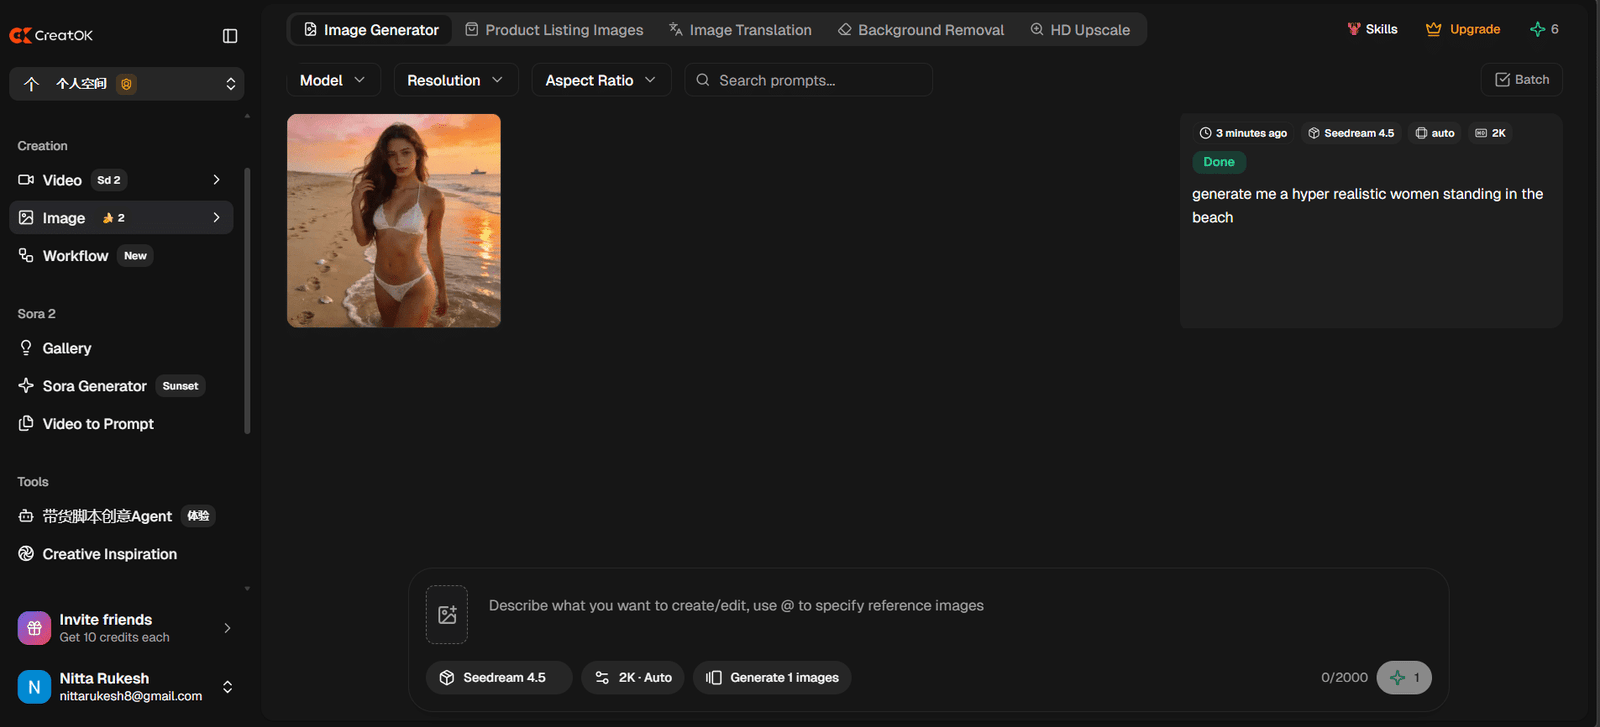
Task: Click the CreatOK logo
Action: 51,35
